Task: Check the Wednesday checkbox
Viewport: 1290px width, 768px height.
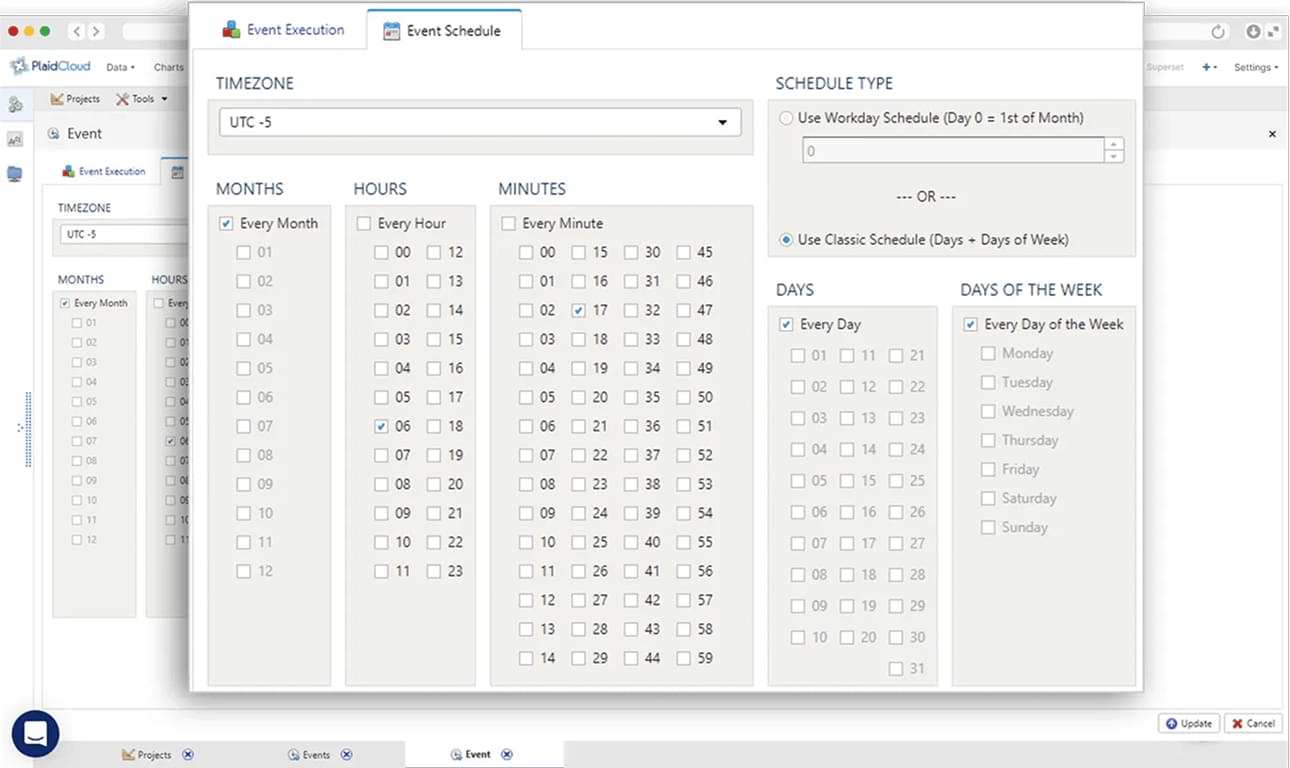Action: click(988, 412)
